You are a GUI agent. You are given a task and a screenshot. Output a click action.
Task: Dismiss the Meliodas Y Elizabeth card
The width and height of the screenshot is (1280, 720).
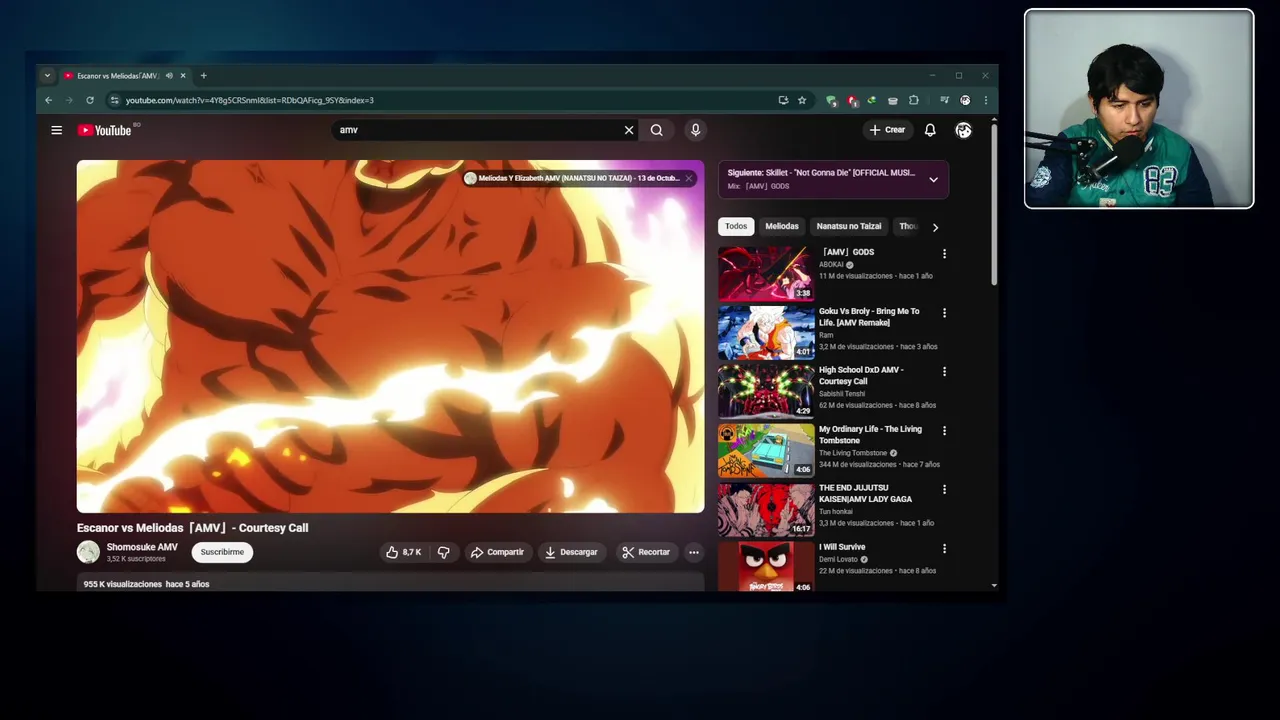(689, 178)
